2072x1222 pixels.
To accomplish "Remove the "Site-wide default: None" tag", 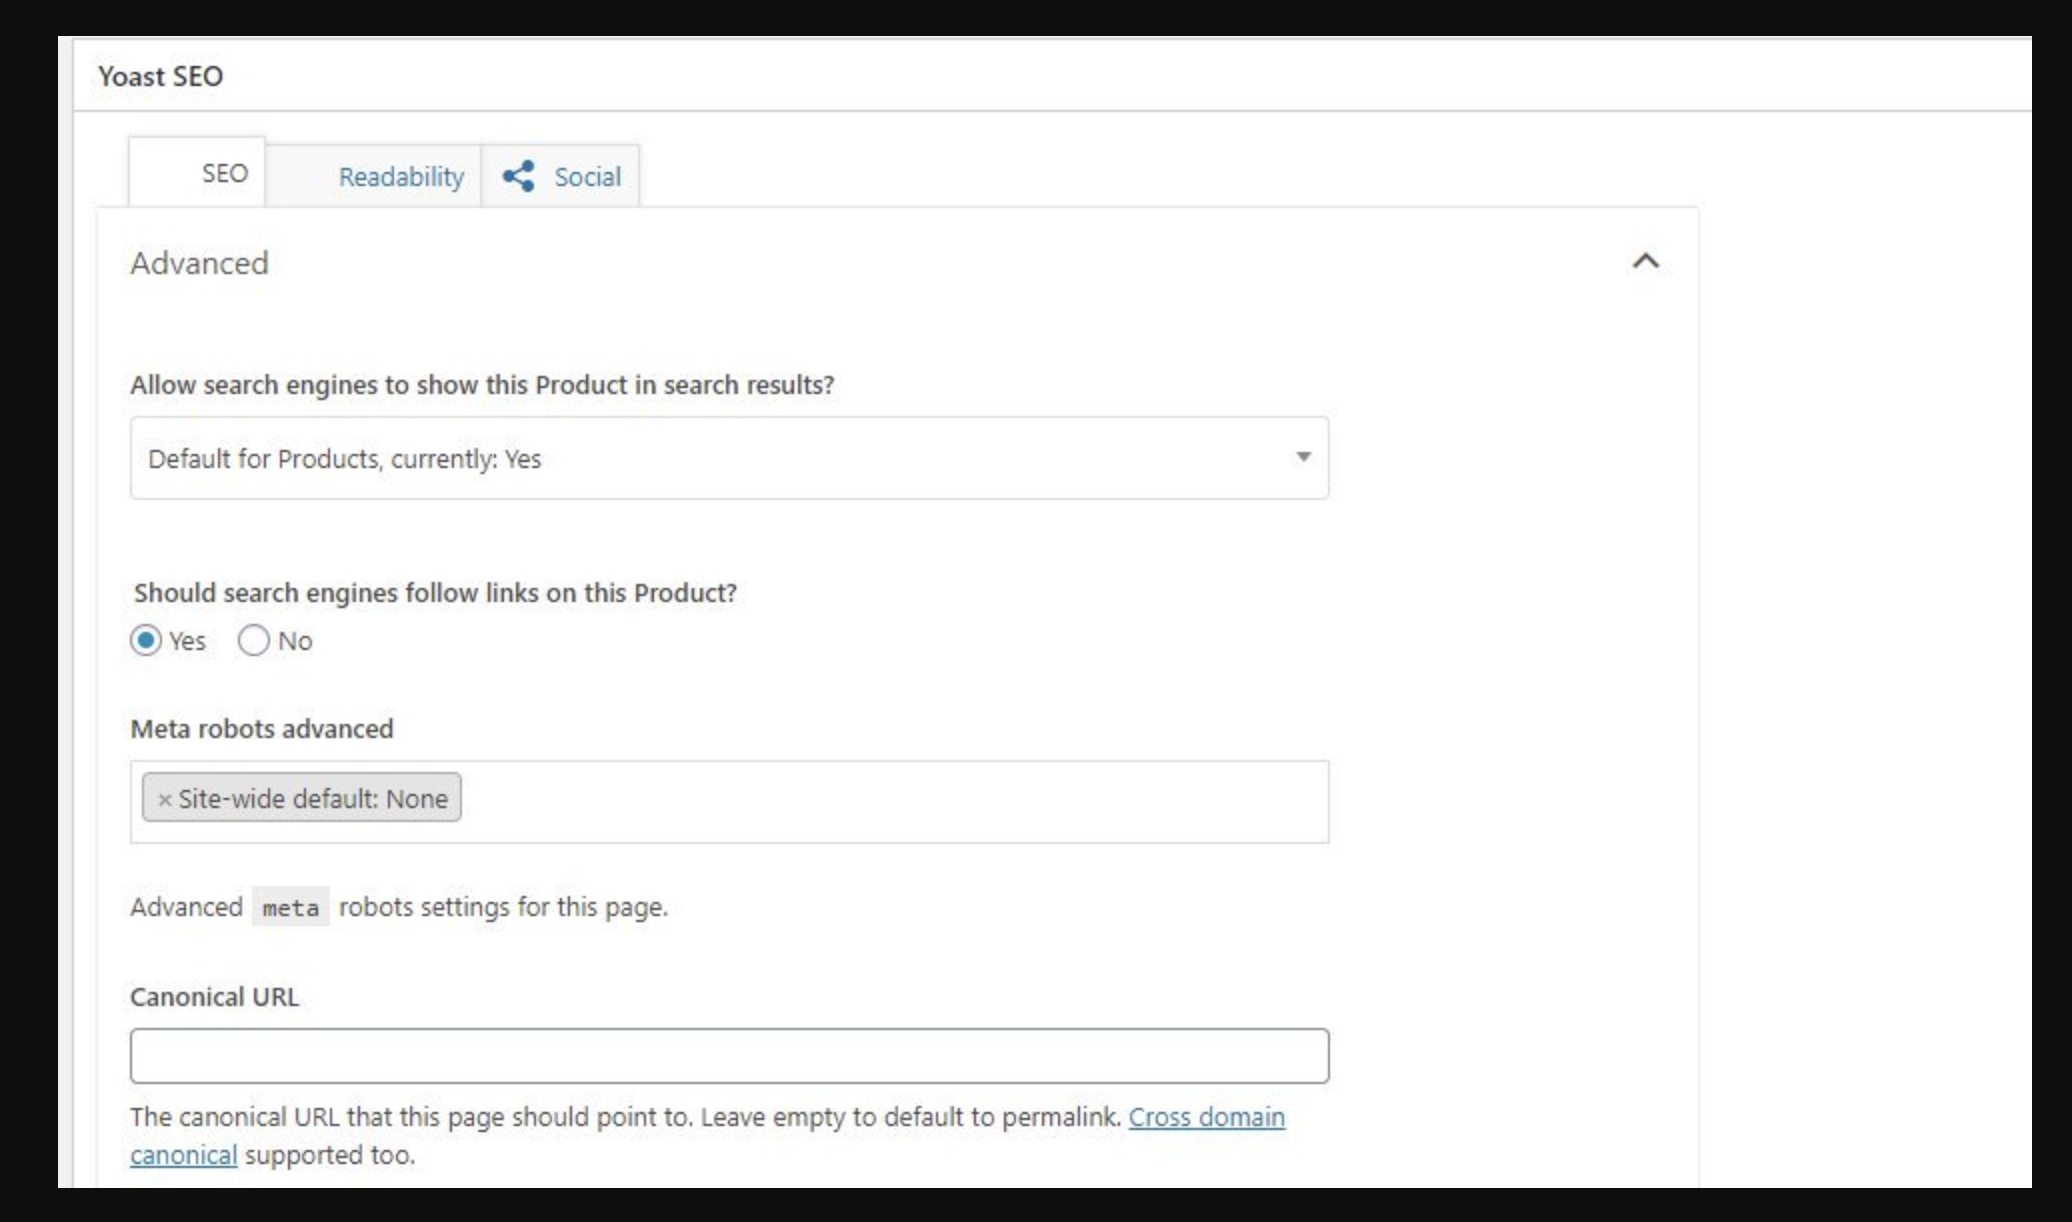I will 165,798.
